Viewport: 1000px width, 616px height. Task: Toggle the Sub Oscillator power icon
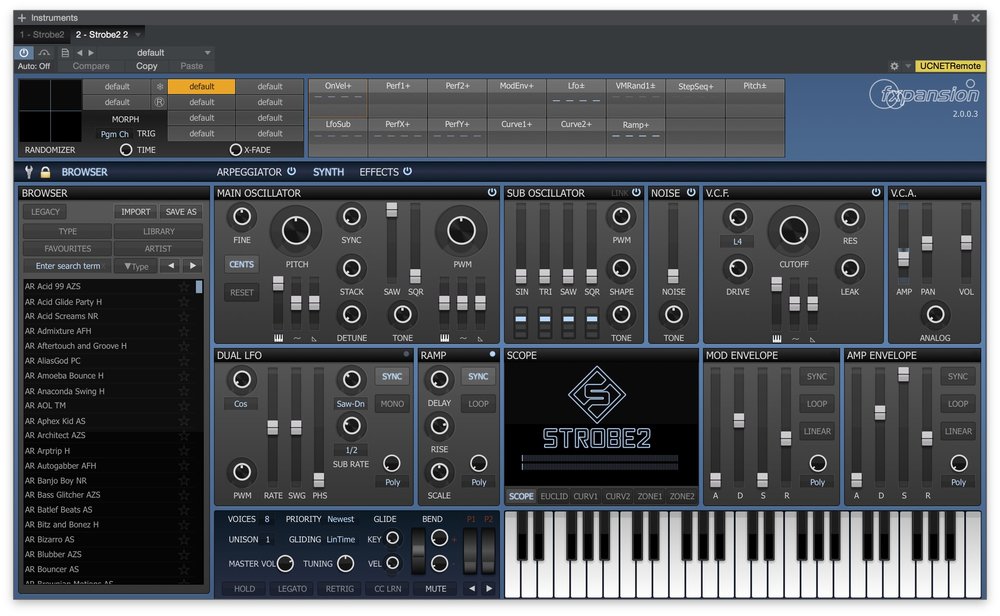click(636, 192)
